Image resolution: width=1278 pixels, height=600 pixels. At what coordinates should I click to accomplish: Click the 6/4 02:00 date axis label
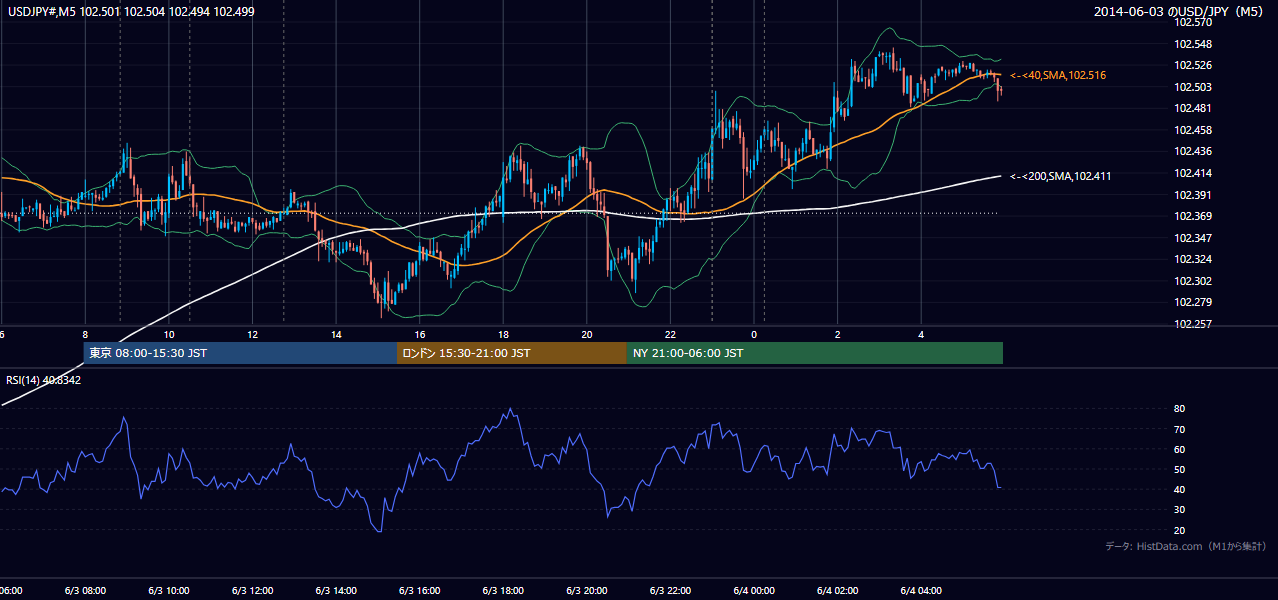(838, 590)
